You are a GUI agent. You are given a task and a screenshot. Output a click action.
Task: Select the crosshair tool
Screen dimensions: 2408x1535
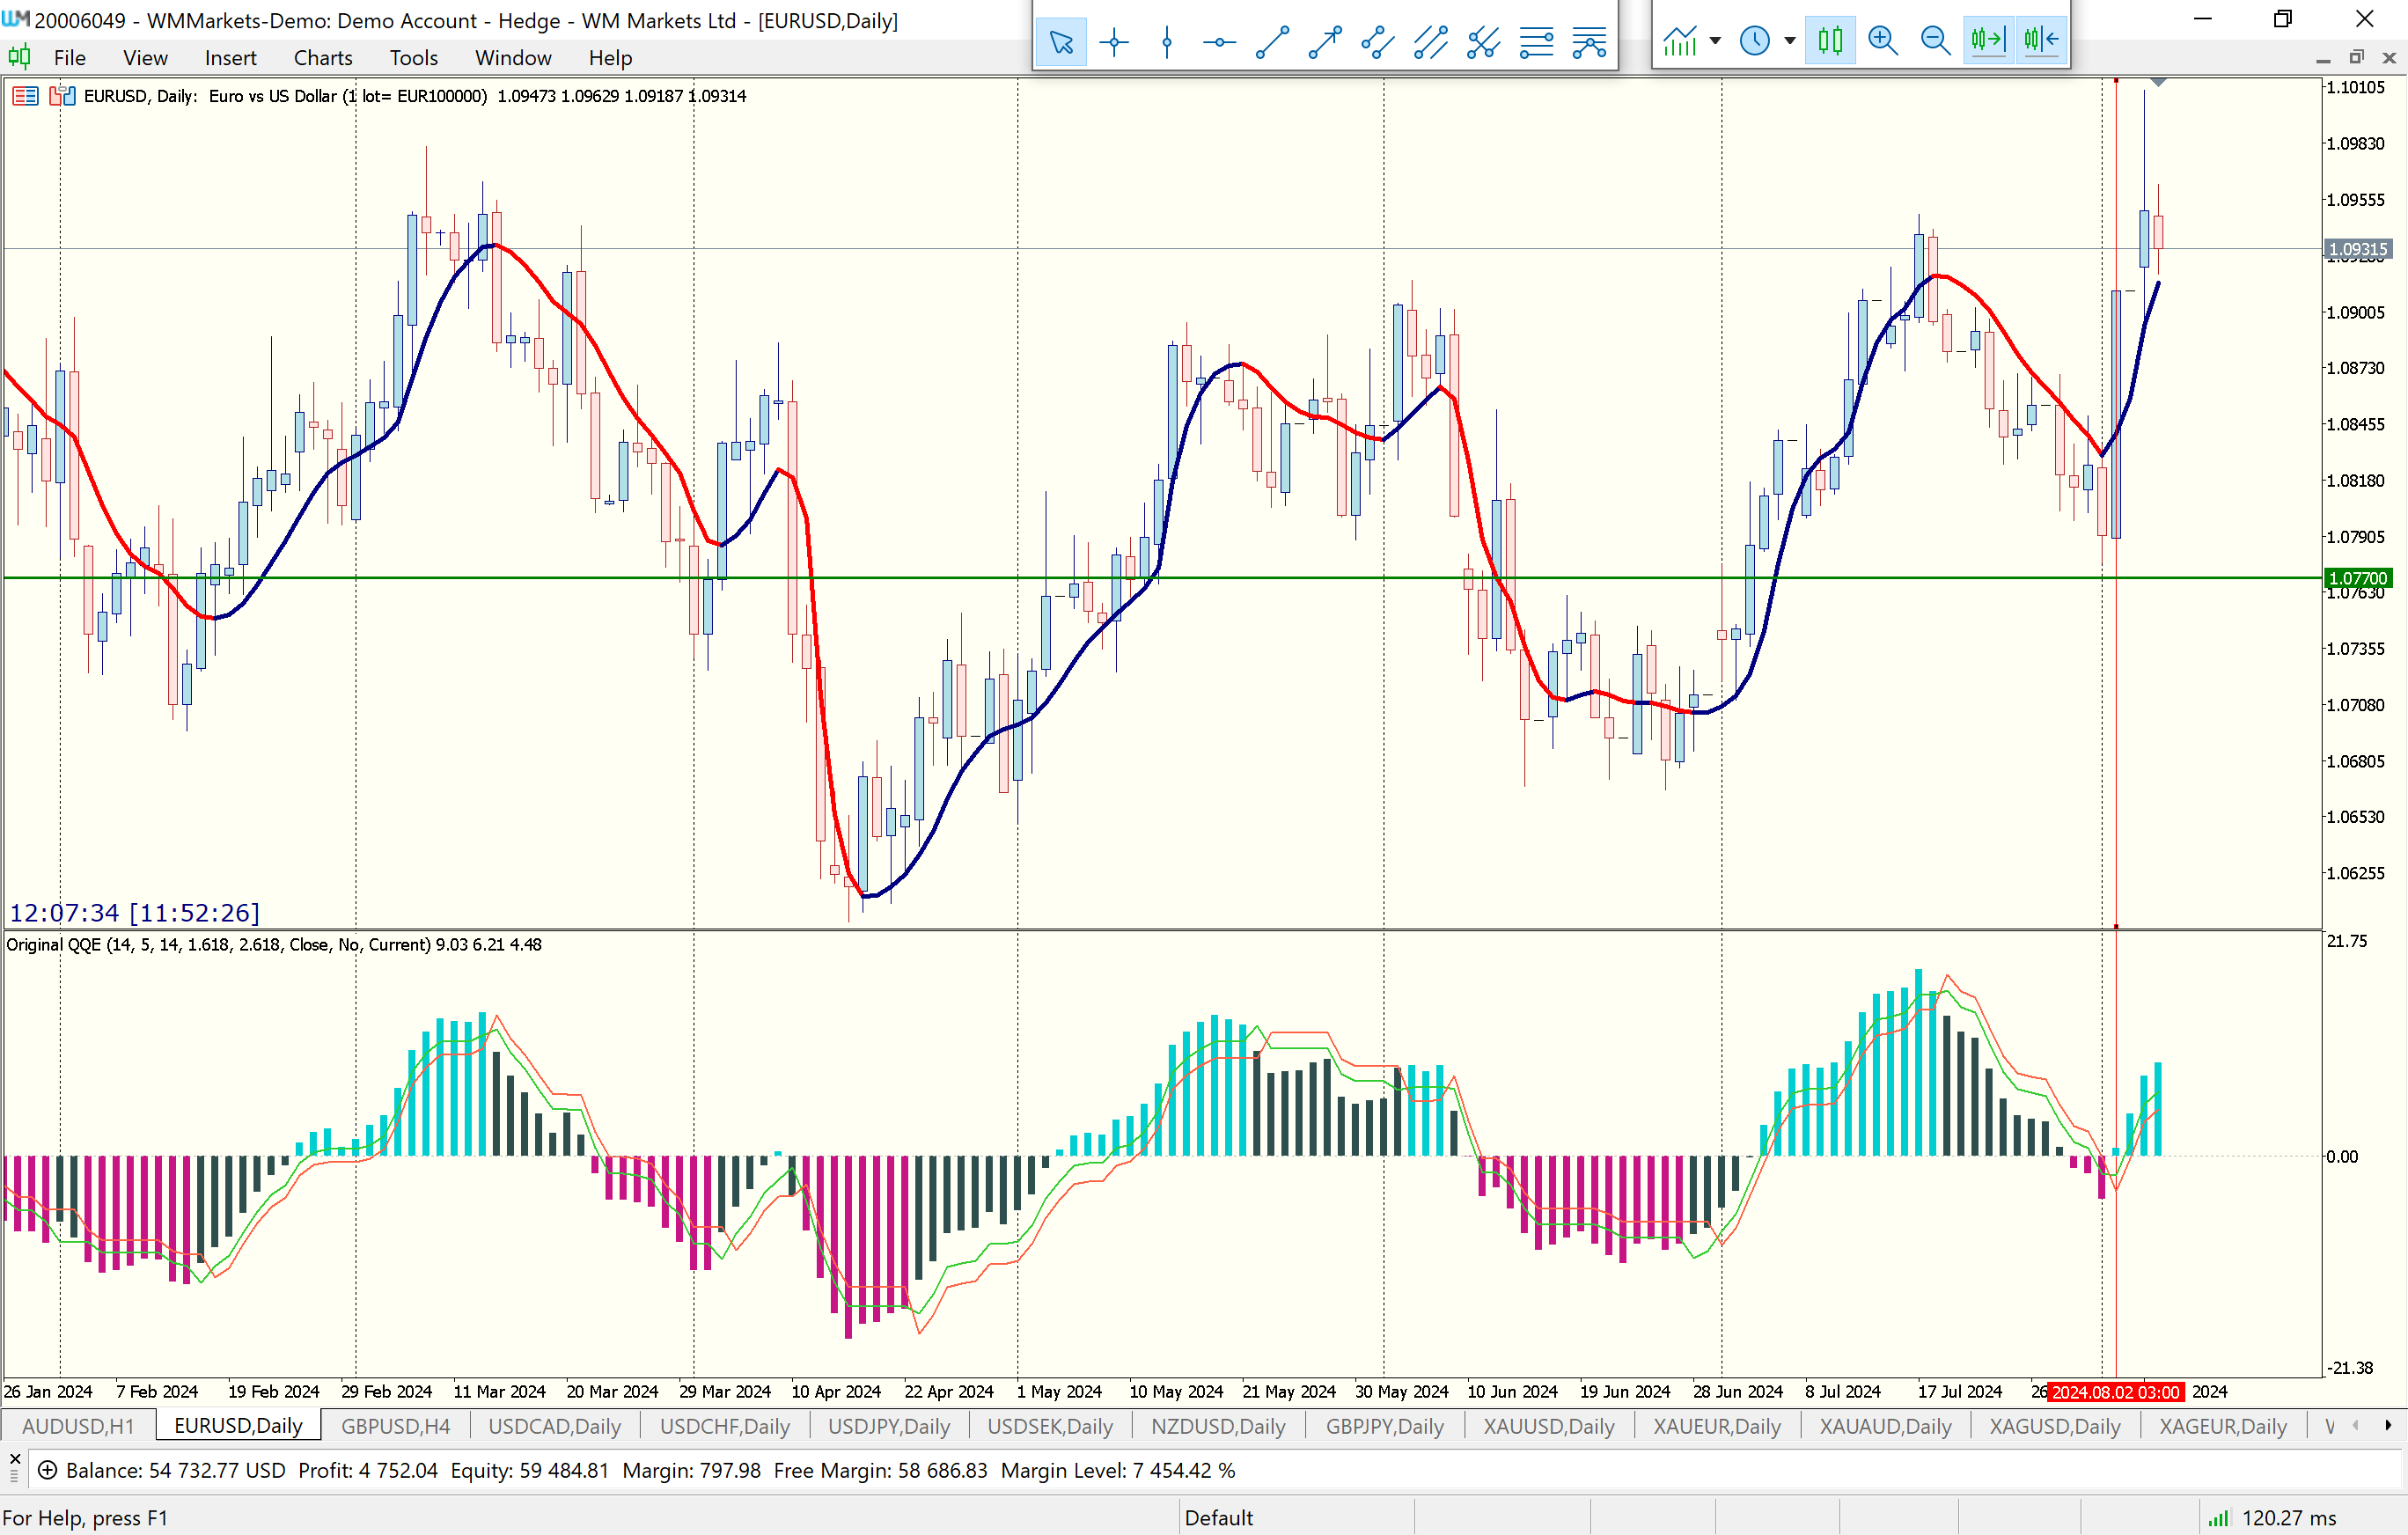click(x=1113, y=42)
